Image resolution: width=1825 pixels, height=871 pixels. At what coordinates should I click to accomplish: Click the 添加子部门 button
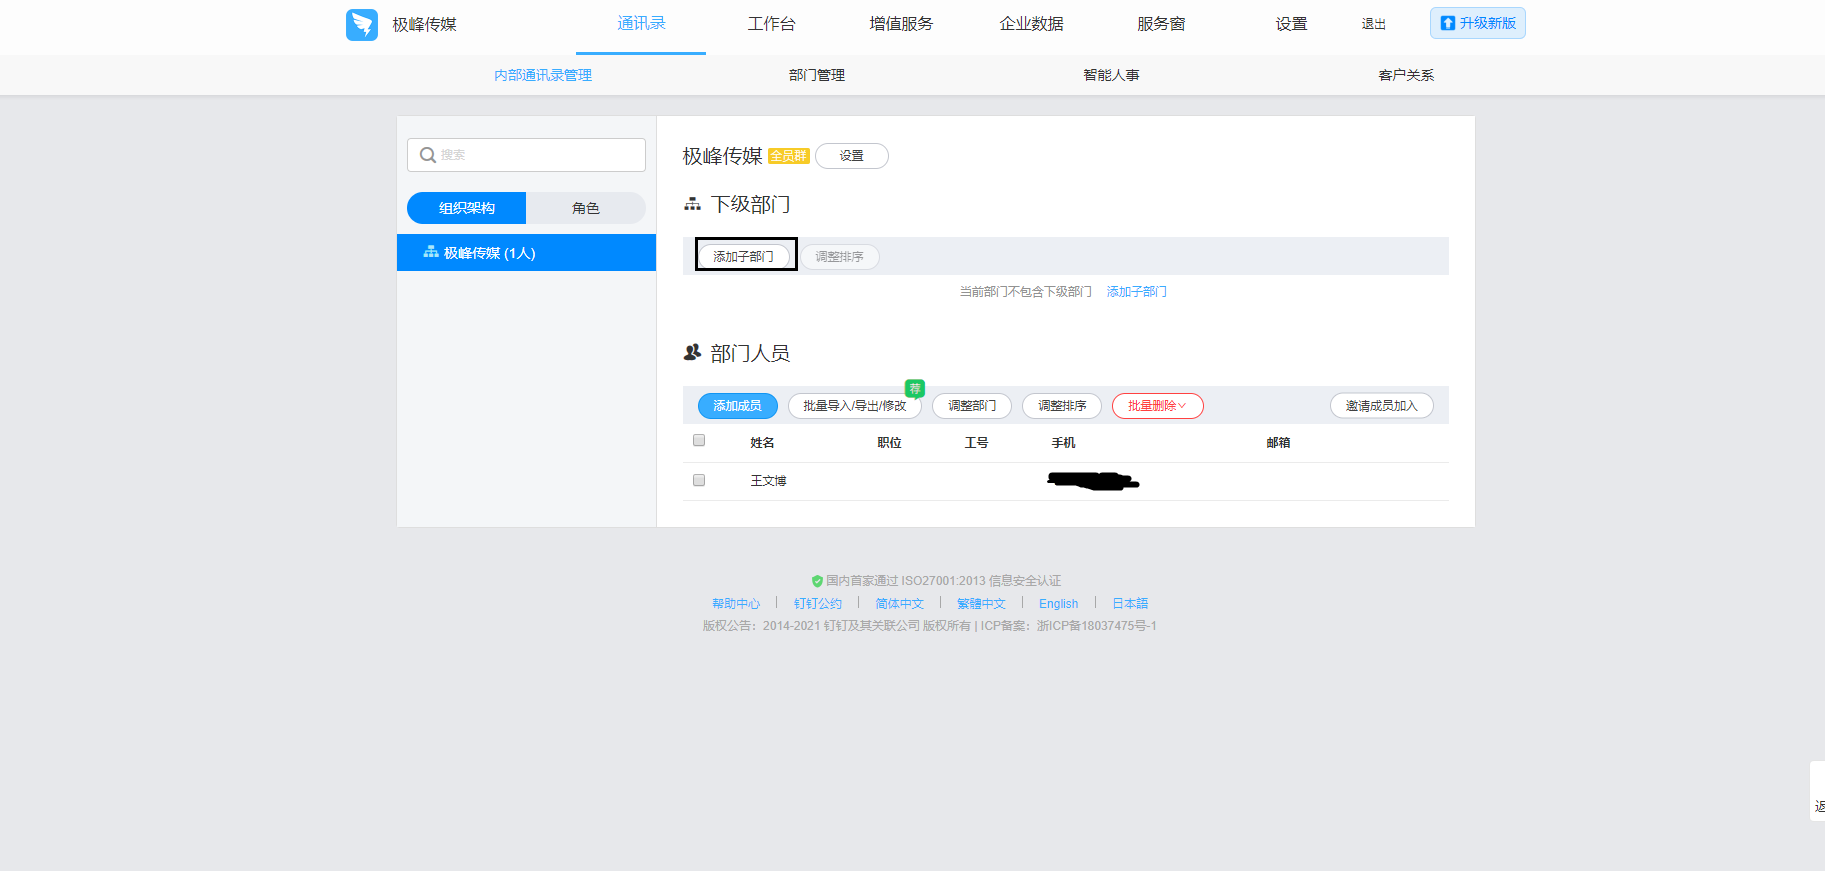pyautogui.click(x=743, y=257)
